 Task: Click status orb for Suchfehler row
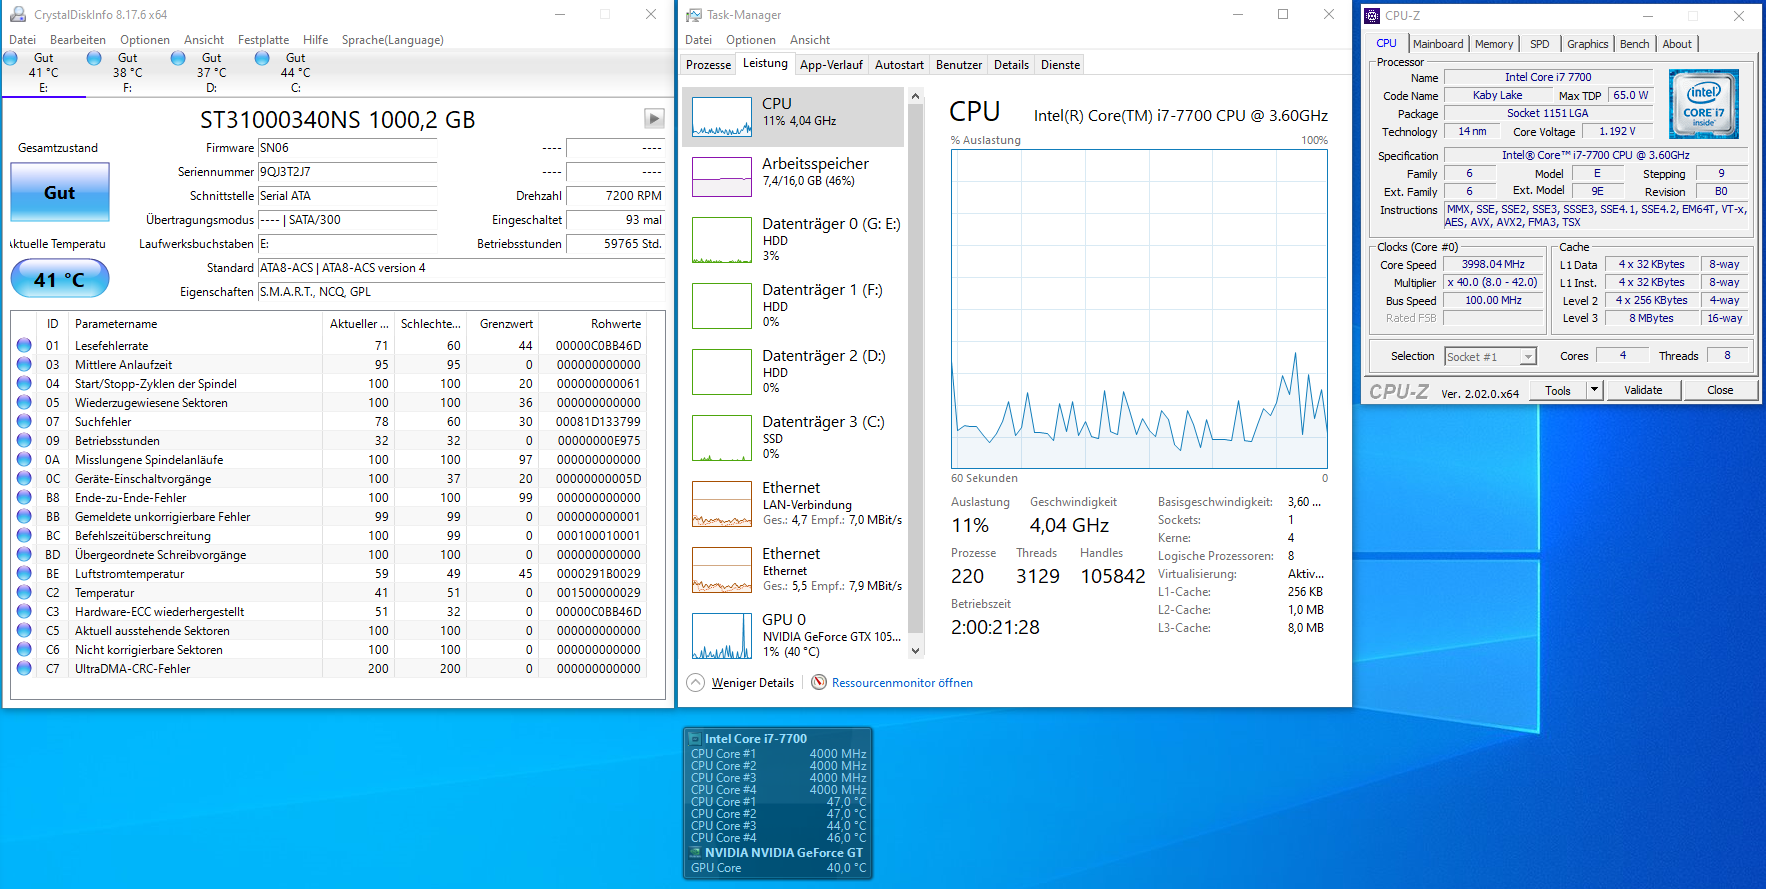tap(24, 421)
